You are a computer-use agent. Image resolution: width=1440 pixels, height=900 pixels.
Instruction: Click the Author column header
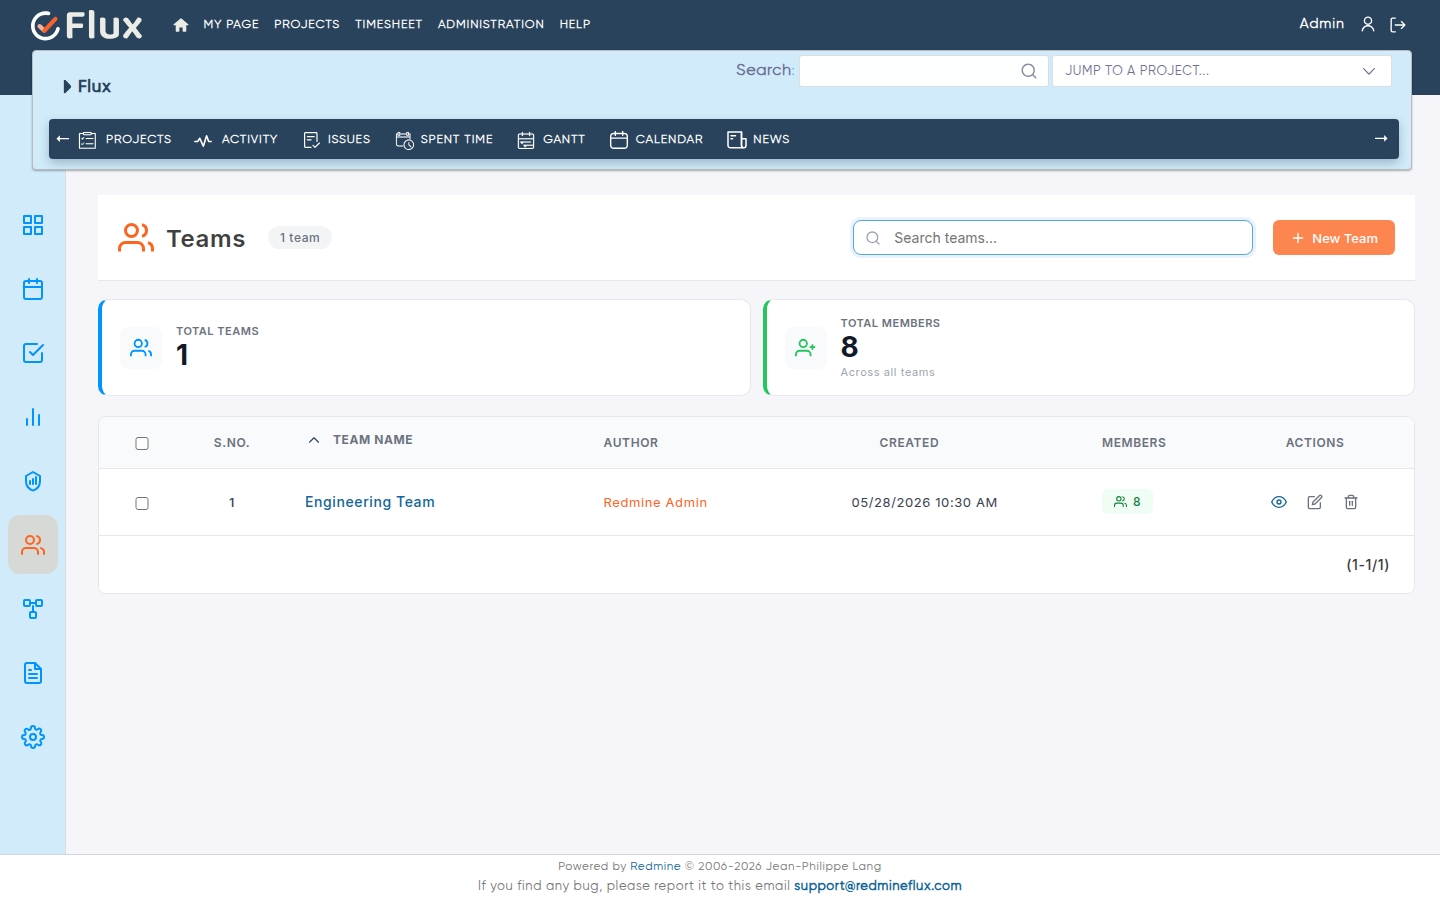(631, 443)
